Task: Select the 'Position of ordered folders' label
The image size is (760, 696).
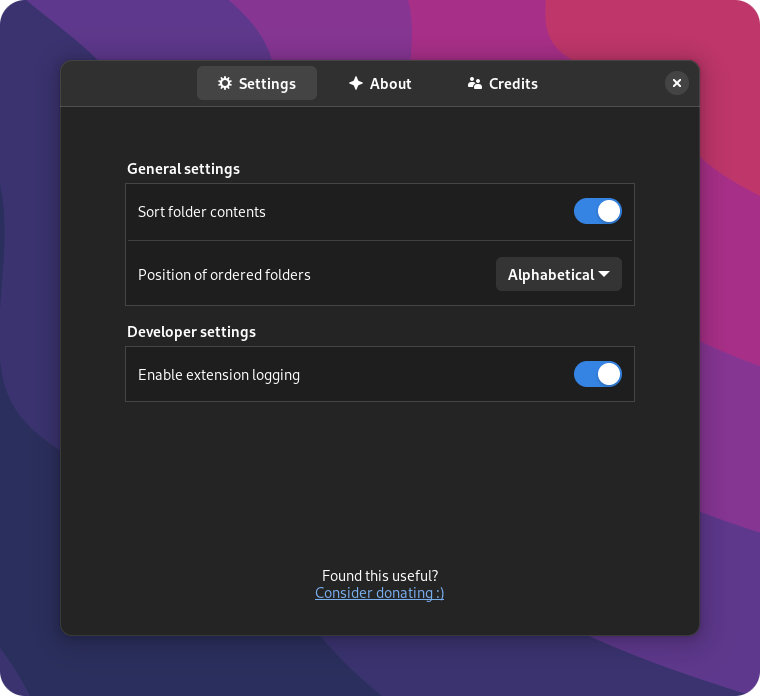Action: 224,275
